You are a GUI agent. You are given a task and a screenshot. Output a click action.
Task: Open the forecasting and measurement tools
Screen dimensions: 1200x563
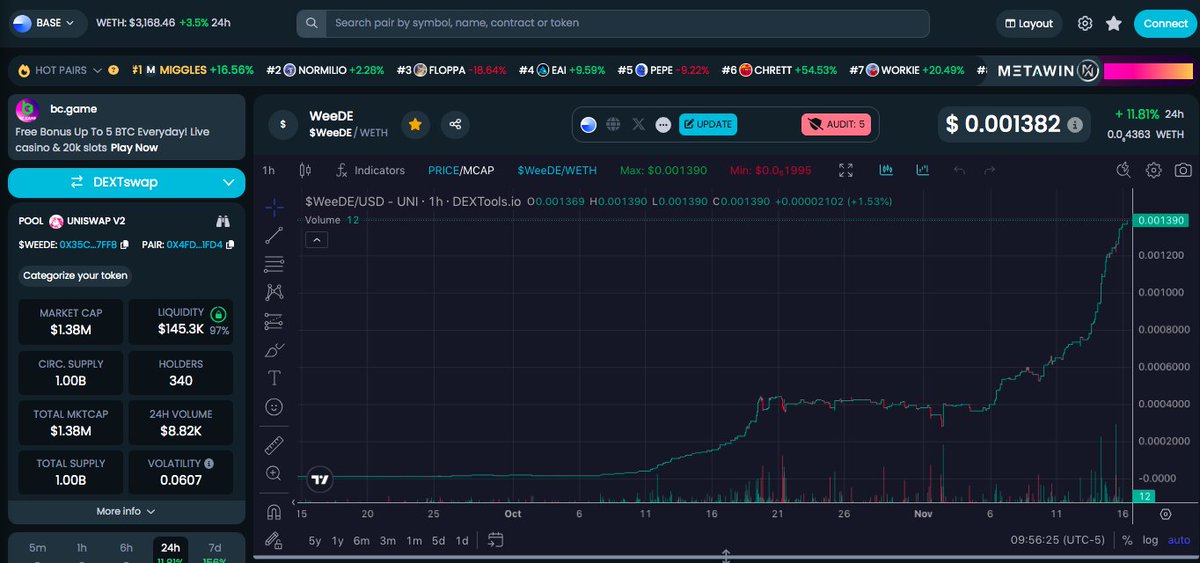tap(274, 321)
